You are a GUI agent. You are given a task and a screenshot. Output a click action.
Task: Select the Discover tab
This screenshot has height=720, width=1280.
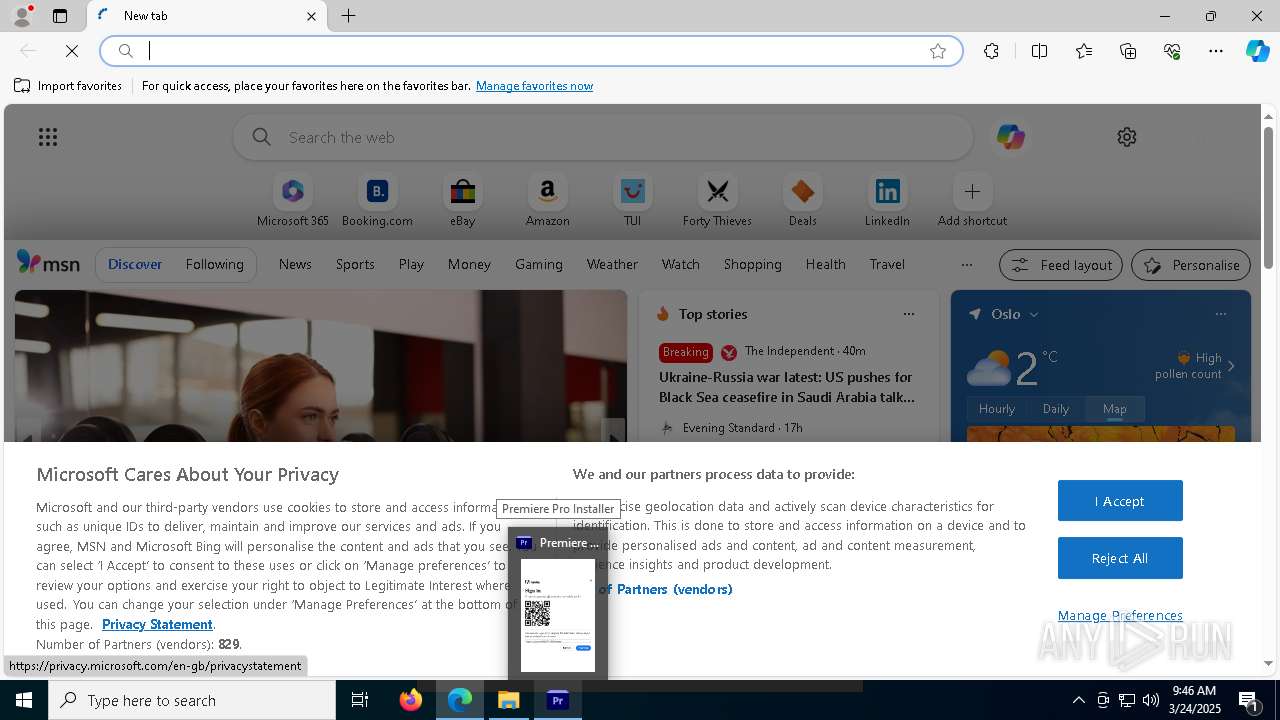(x=135, y=264)
